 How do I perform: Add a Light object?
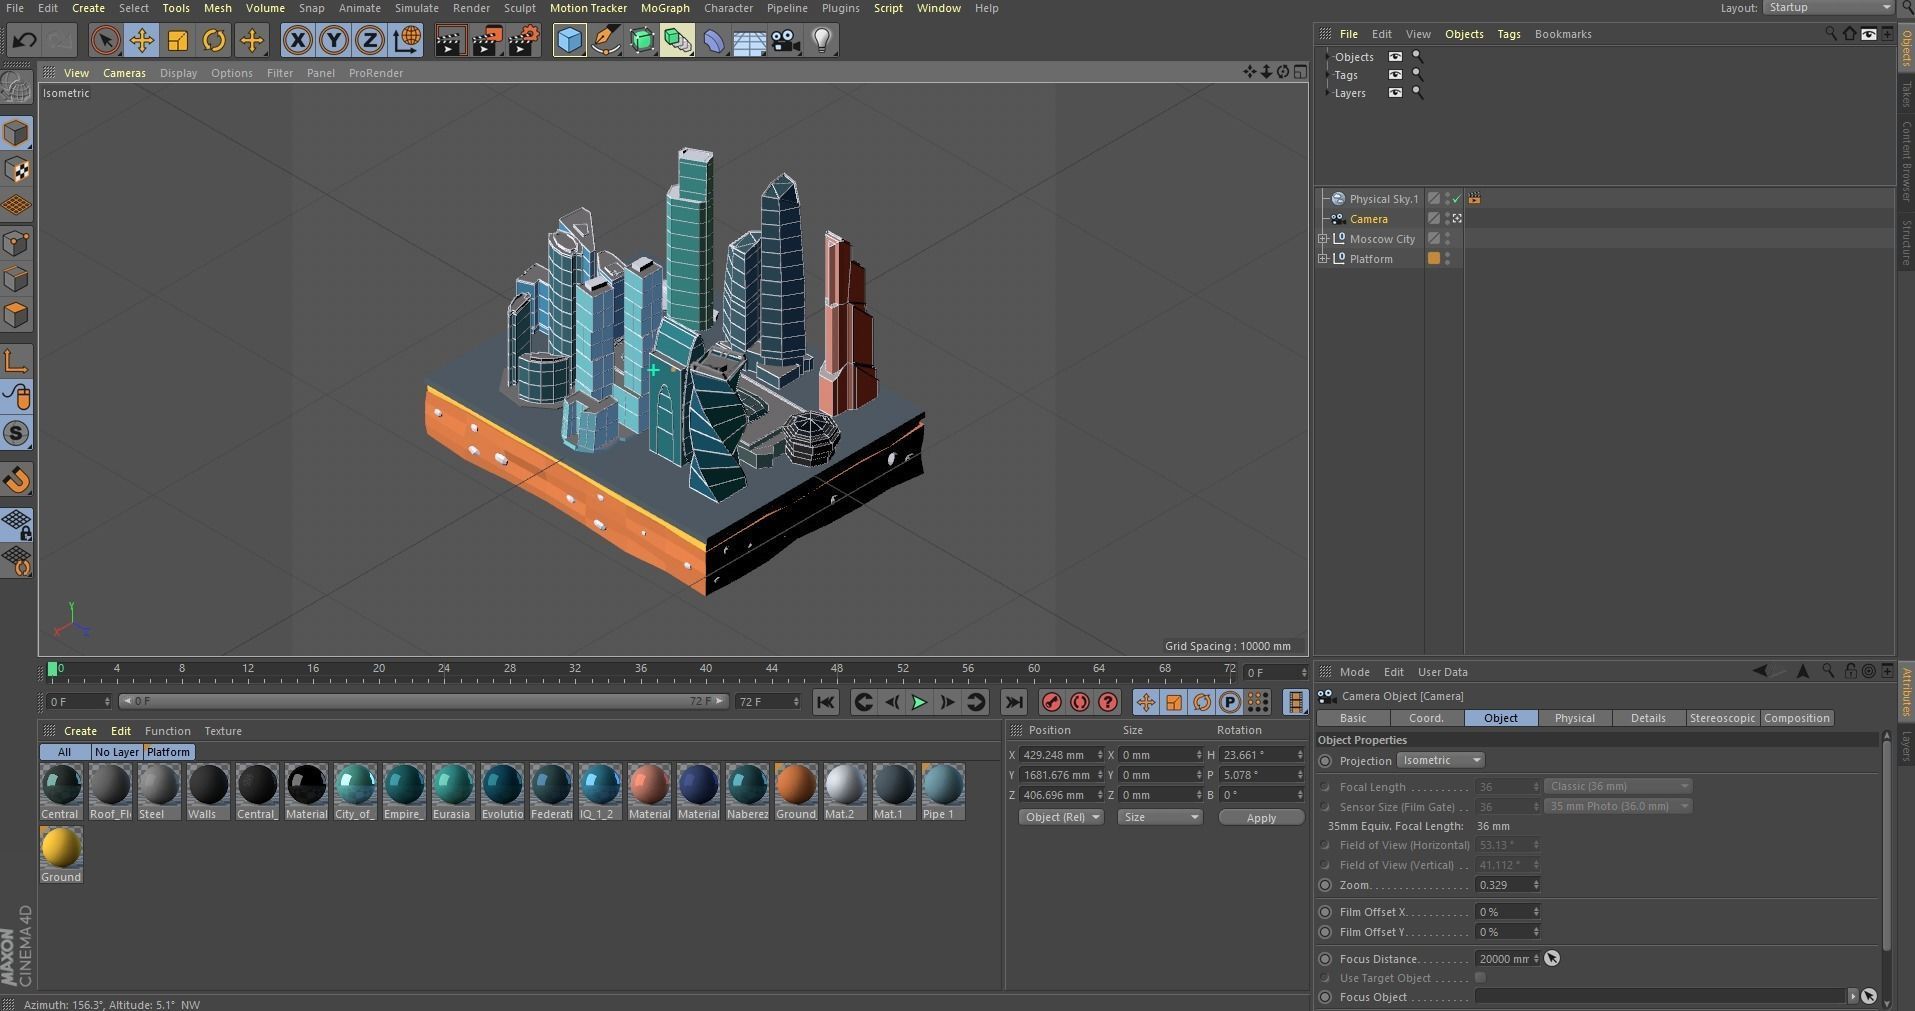point(822,41)
